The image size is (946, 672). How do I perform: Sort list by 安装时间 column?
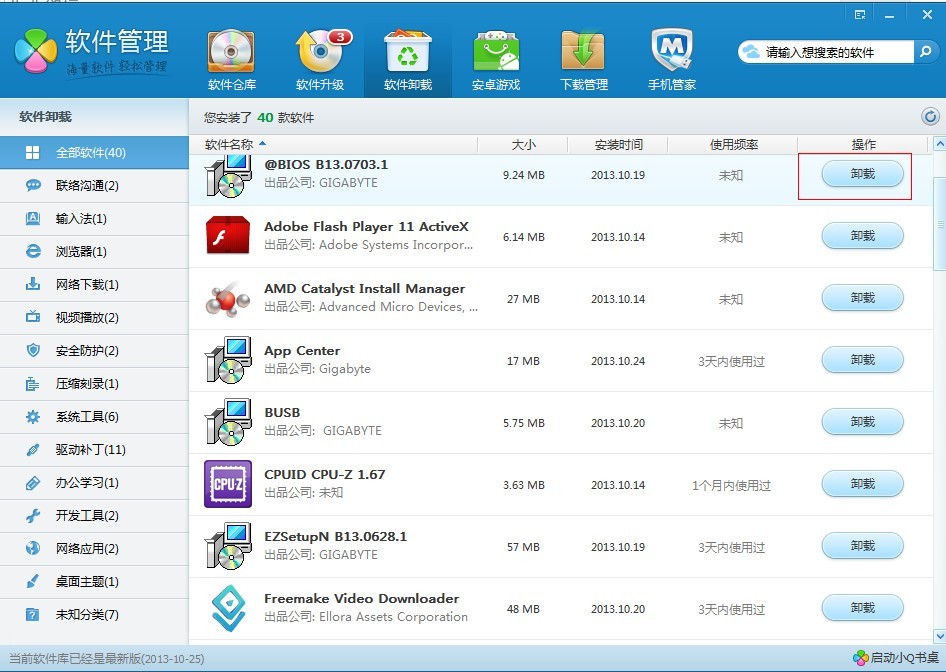[x=618, y=145]
